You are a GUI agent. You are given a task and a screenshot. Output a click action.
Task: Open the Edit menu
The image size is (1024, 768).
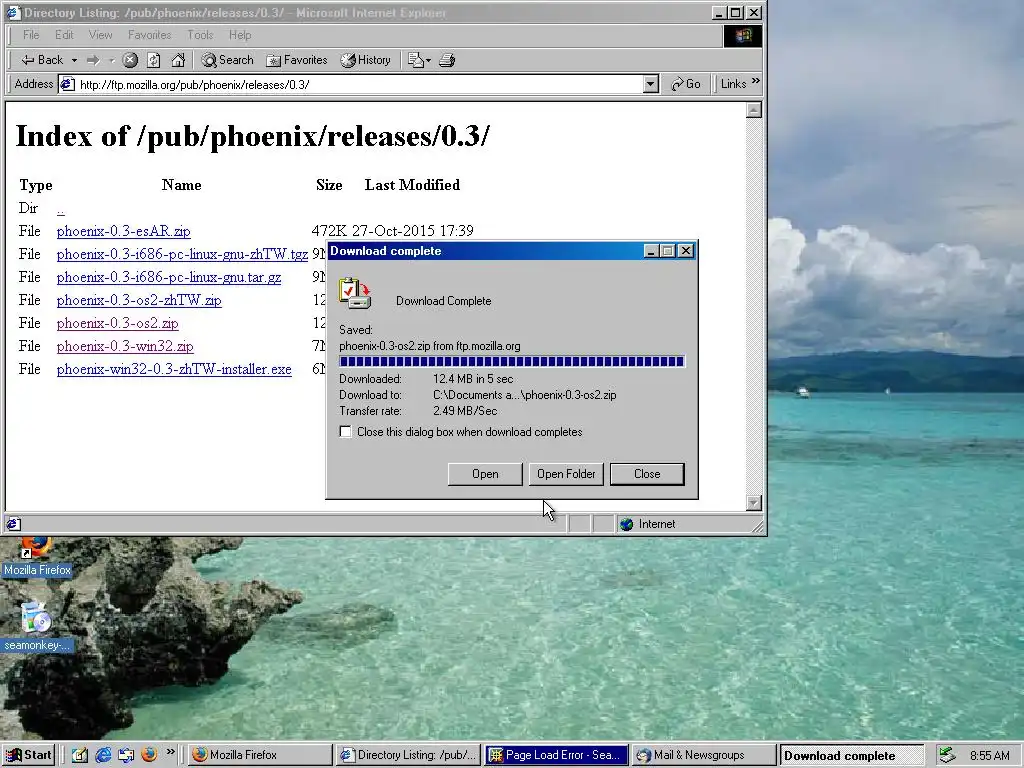[x=64, y=35]
